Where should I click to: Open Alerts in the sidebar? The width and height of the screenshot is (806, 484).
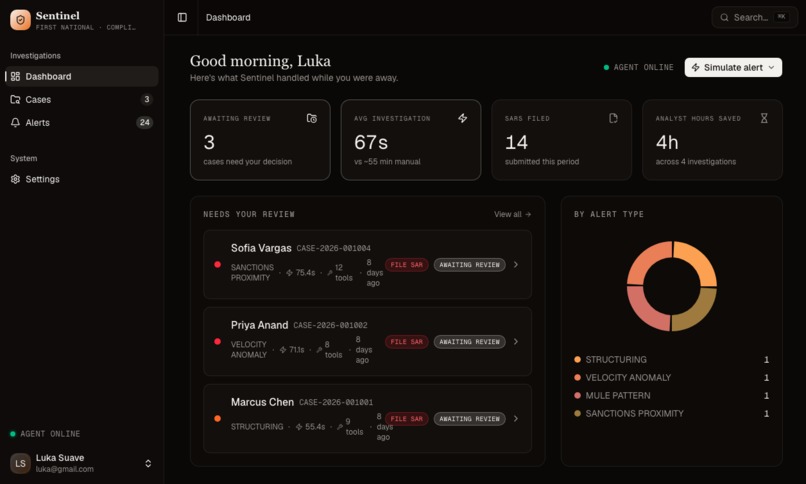tap(81, 122)
